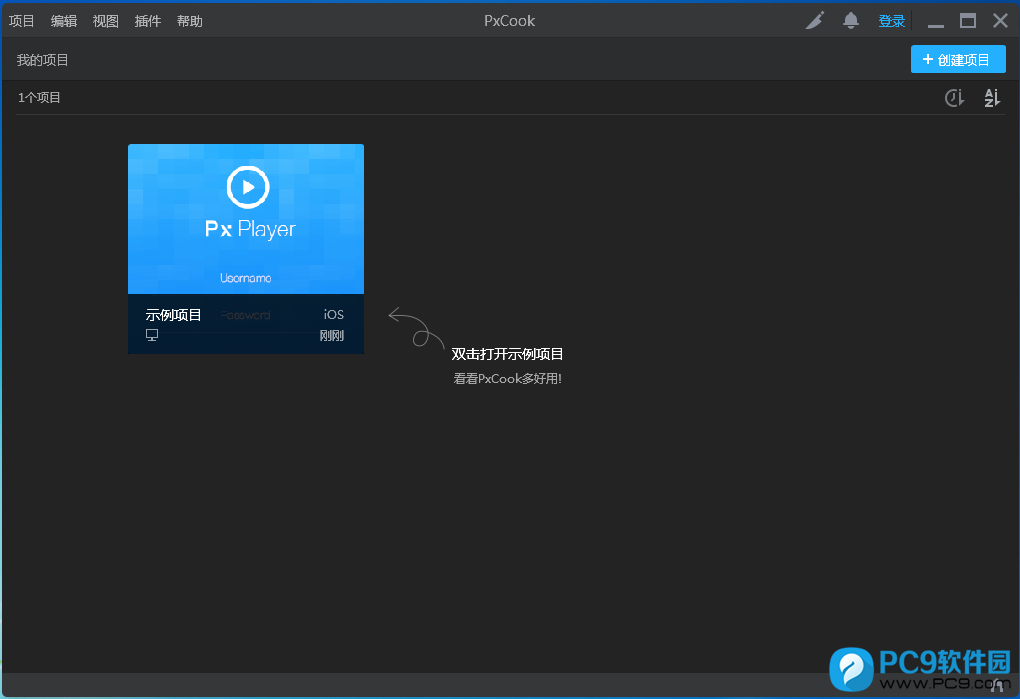Click the 刚刚 timestamp on project card
The height and width of the screenshot is (699, 1020).
point(332,336)
